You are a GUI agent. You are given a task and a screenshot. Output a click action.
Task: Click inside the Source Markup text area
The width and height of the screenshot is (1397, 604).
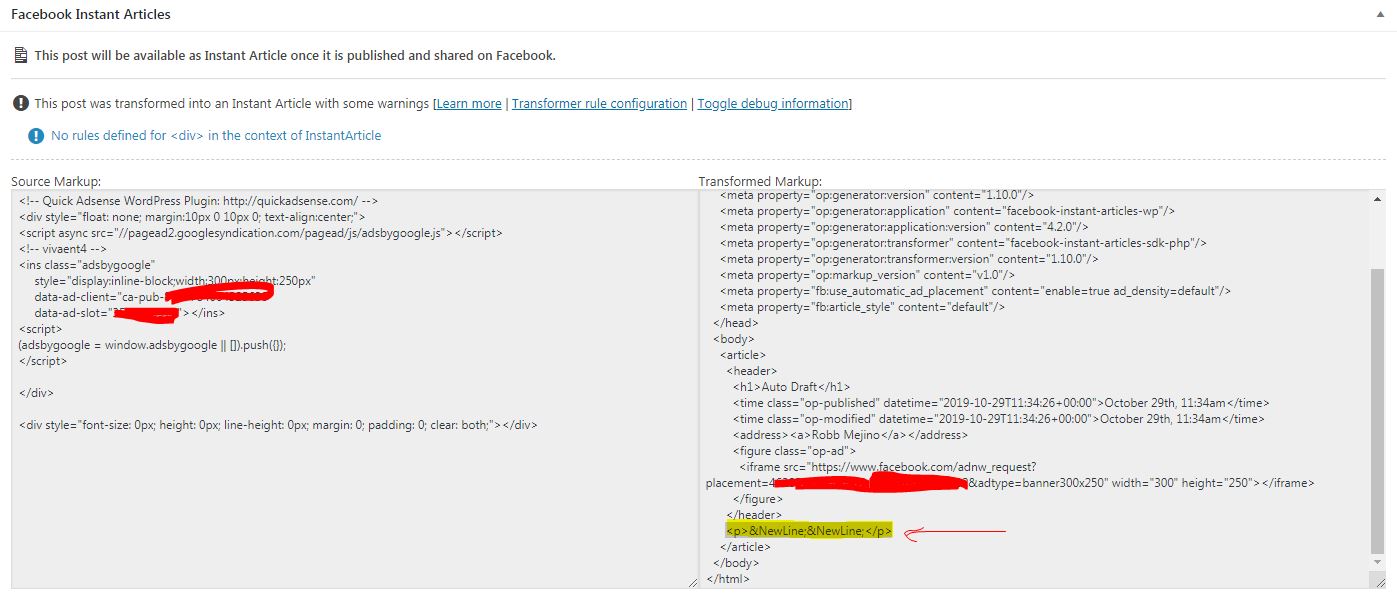pyautogui.click(x=354, y=388)
